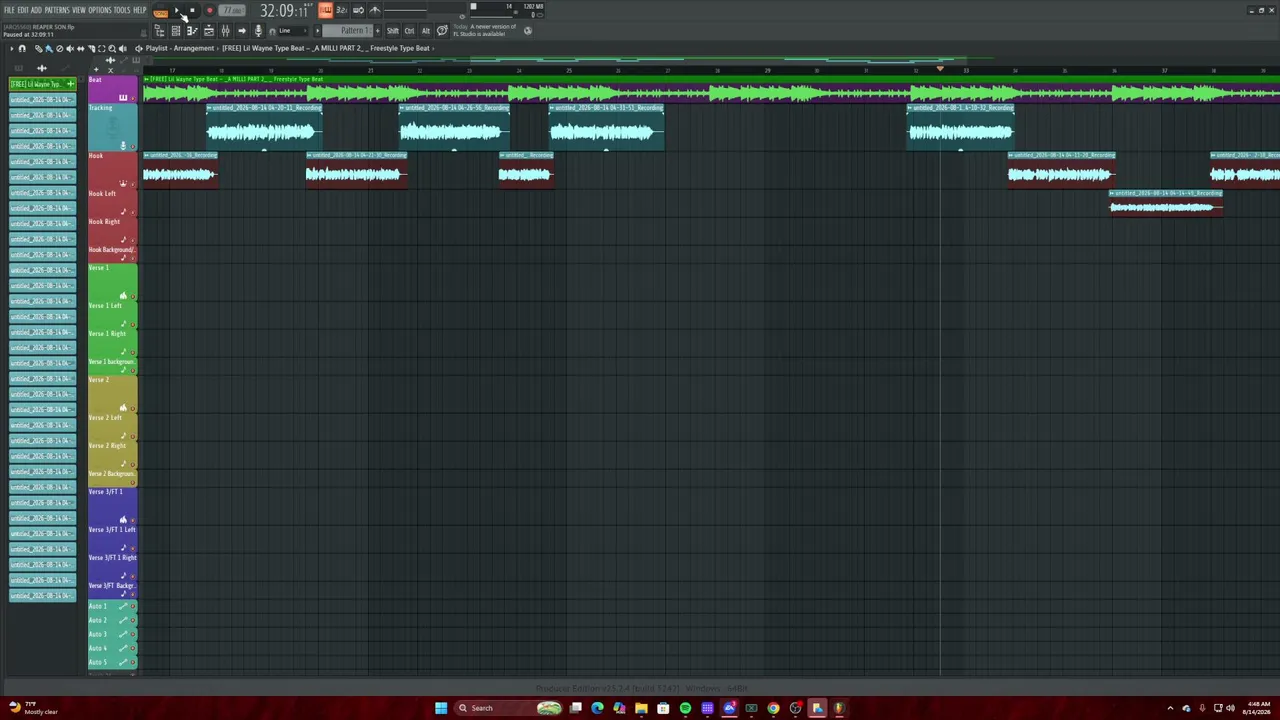Viewport: 1280px width, 720px height.
Task: Click the plus button beside Pattern 1
Action: pos(378,31)
